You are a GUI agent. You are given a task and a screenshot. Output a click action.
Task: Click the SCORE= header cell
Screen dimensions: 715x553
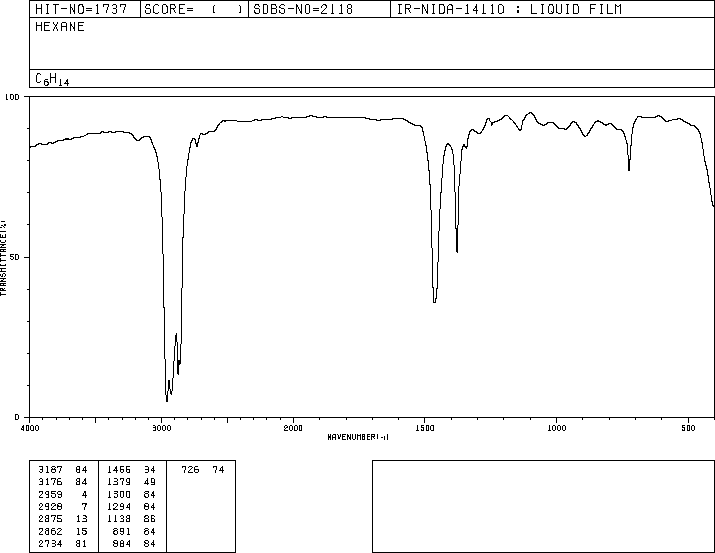coord(194,9)
